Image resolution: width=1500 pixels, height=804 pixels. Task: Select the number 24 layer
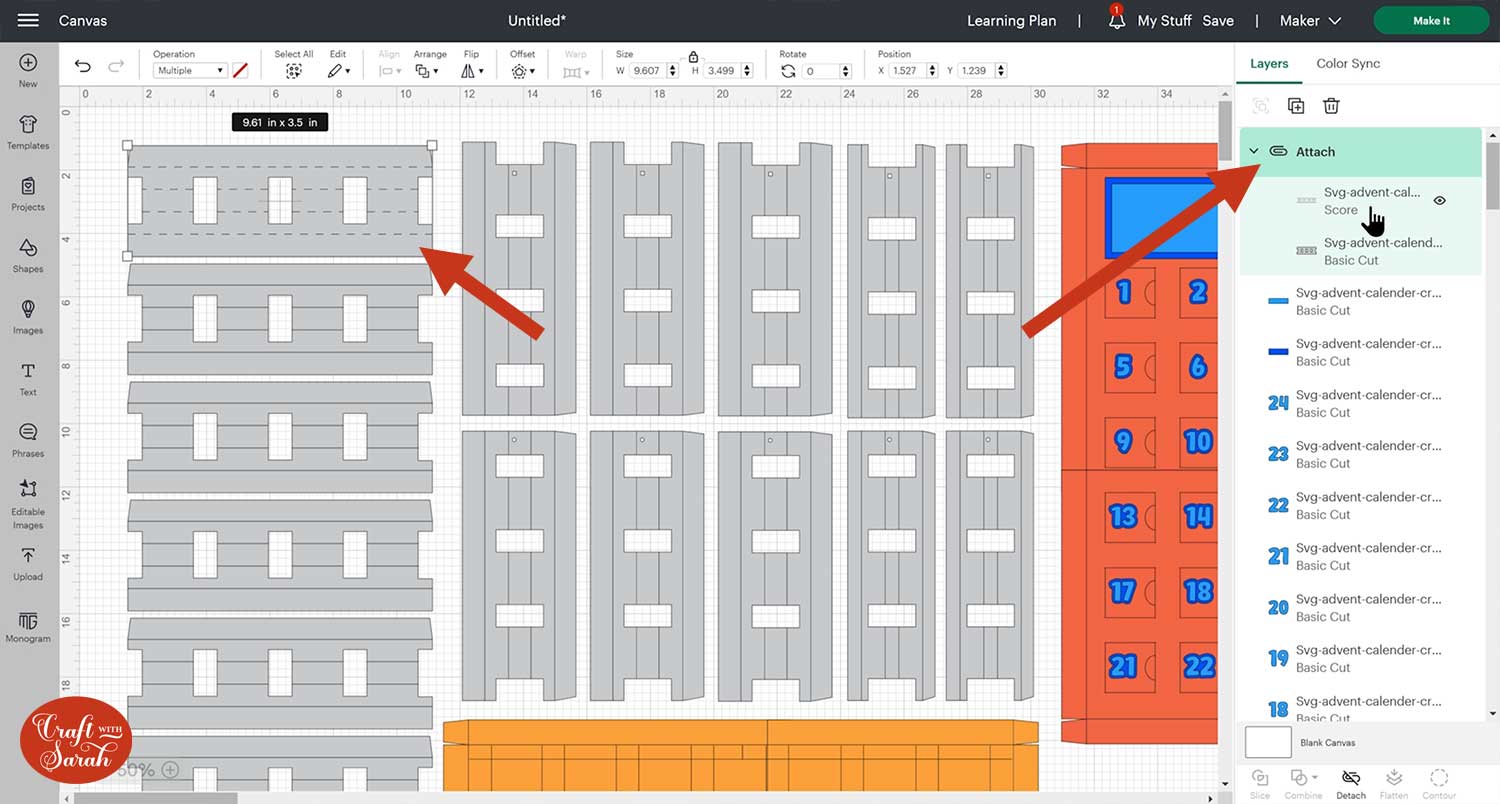coord(1362,403)
